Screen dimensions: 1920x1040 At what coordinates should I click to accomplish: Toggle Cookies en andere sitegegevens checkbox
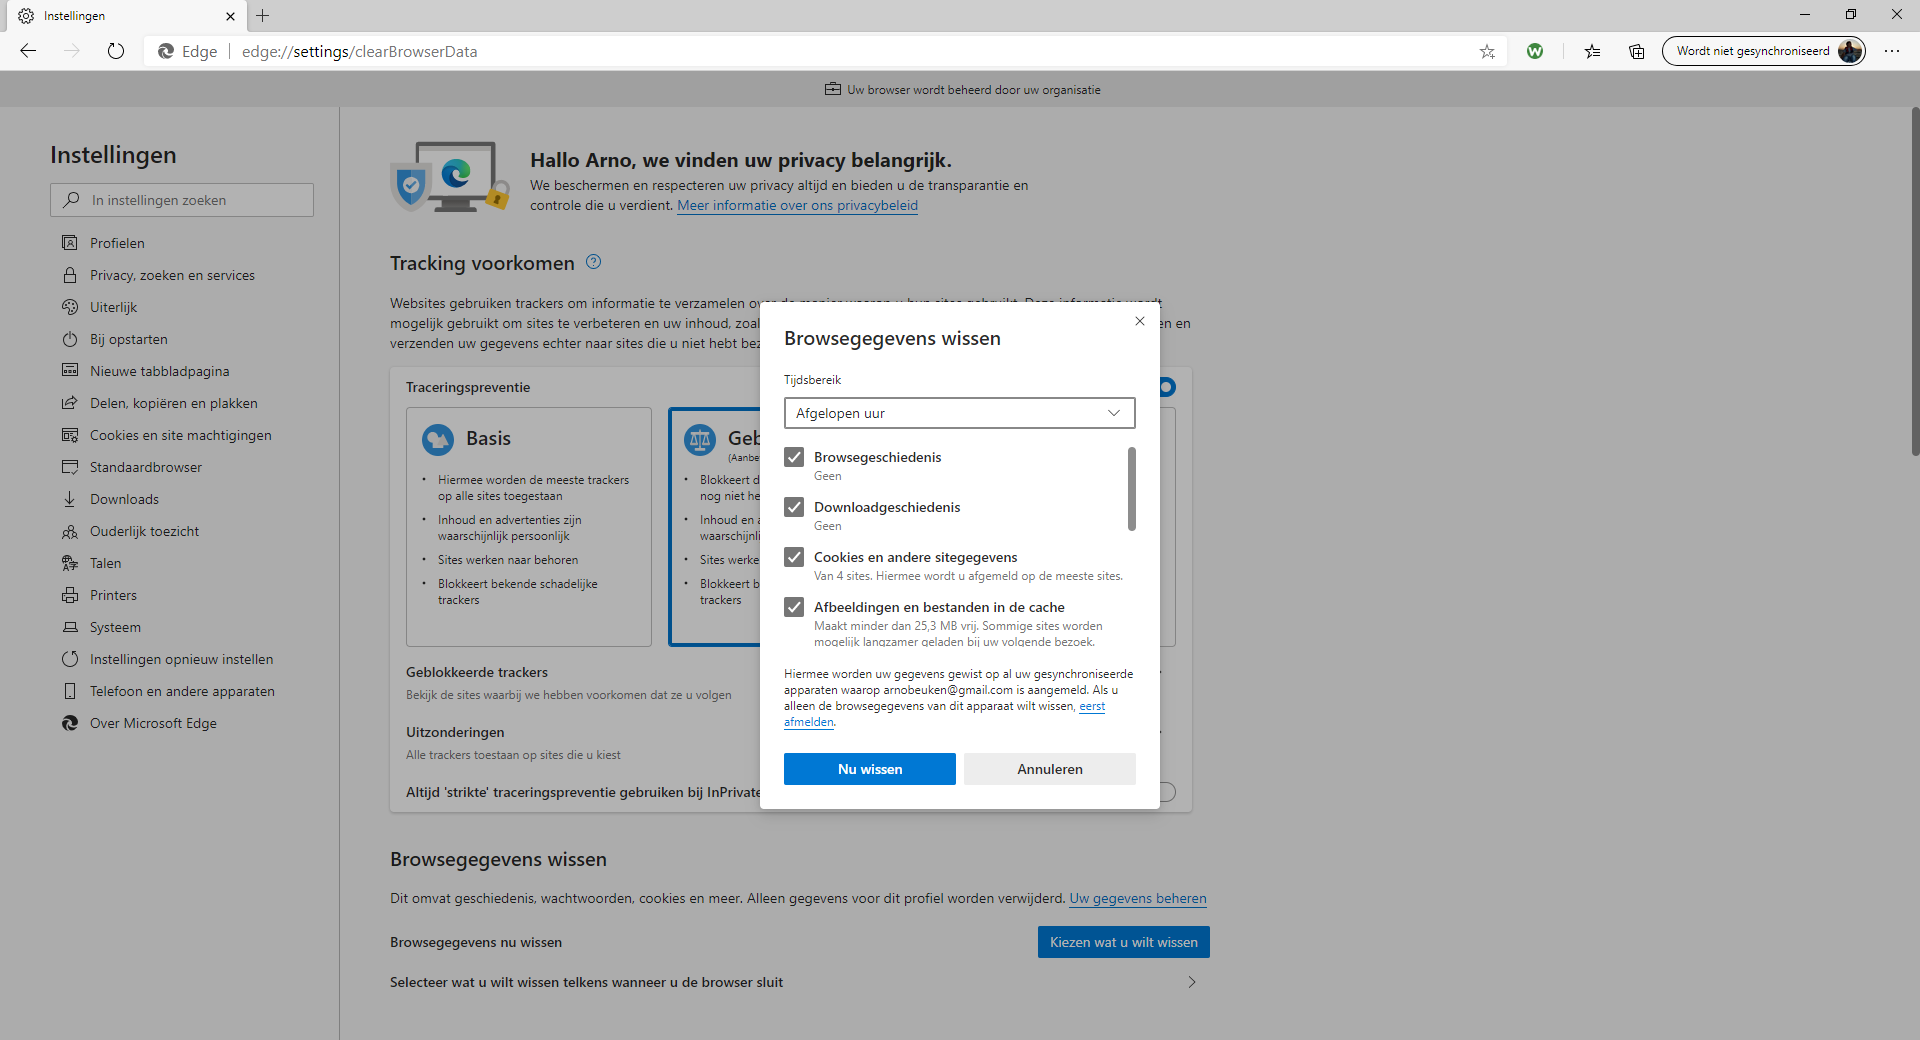[794, 557]
